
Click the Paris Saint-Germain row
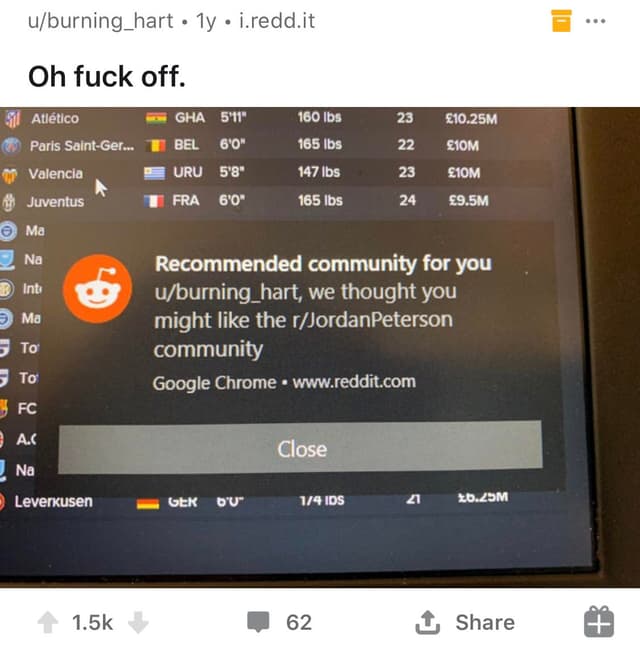point(275,145)
